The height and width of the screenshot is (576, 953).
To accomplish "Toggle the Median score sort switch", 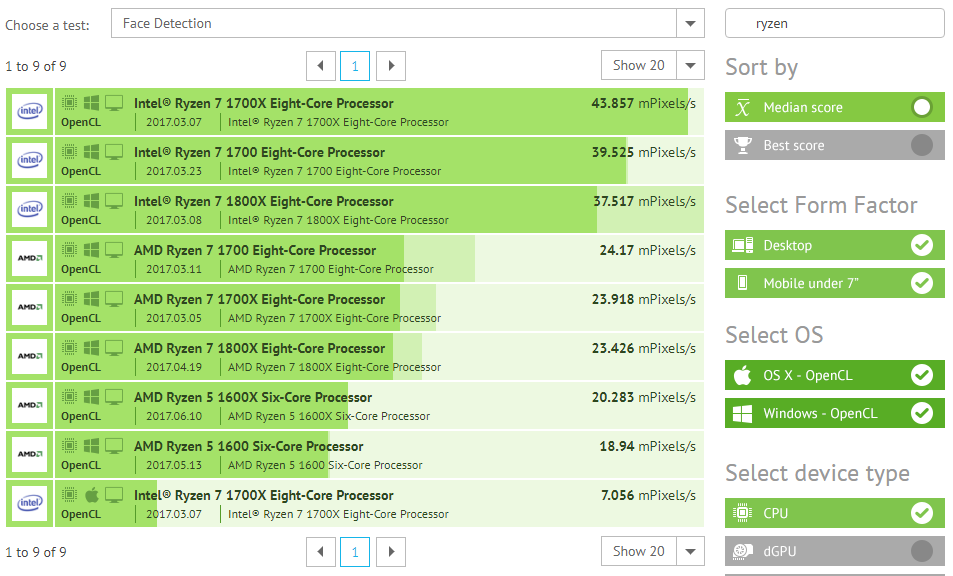I will (921, 108).
